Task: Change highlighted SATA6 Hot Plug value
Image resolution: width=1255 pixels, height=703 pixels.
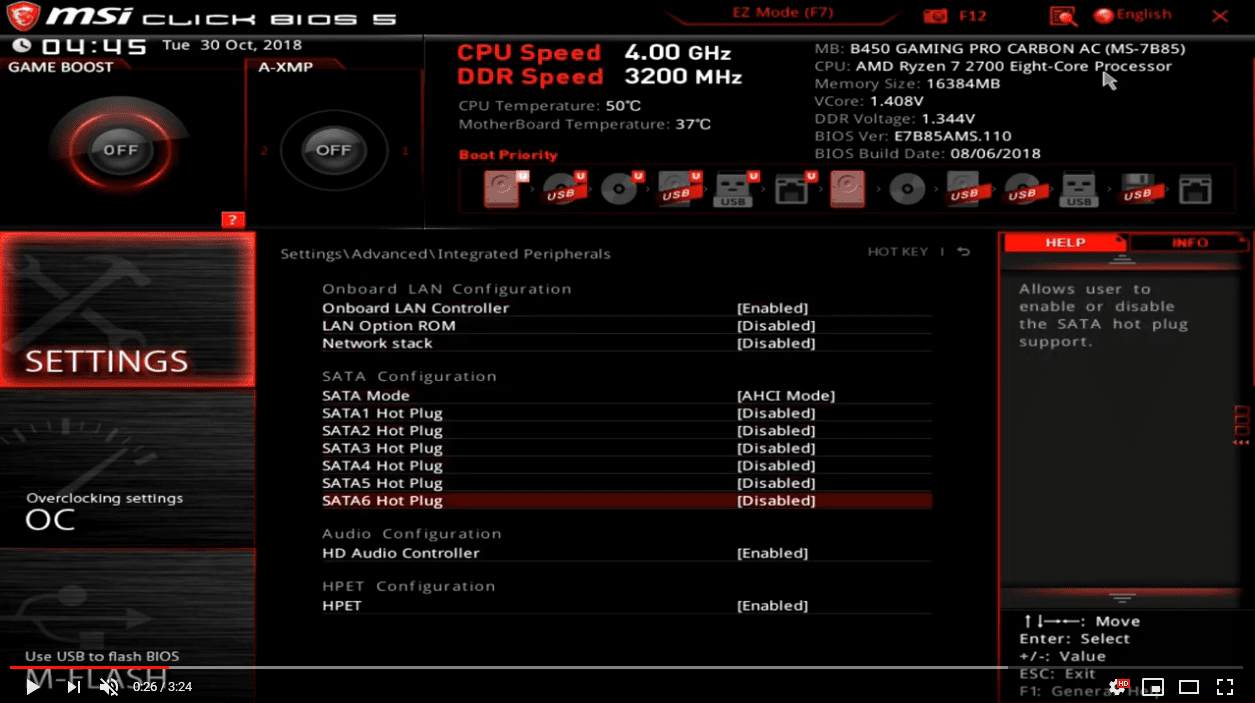Action: 776,500
